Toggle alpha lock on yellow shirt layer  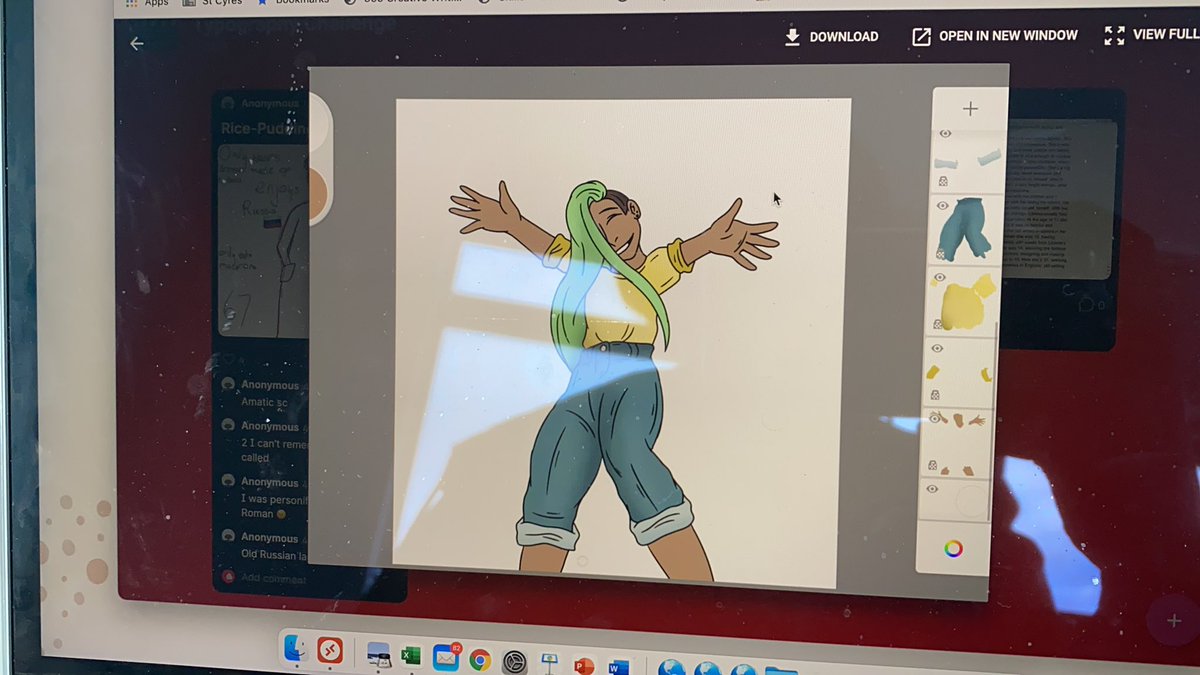(938, 324)
